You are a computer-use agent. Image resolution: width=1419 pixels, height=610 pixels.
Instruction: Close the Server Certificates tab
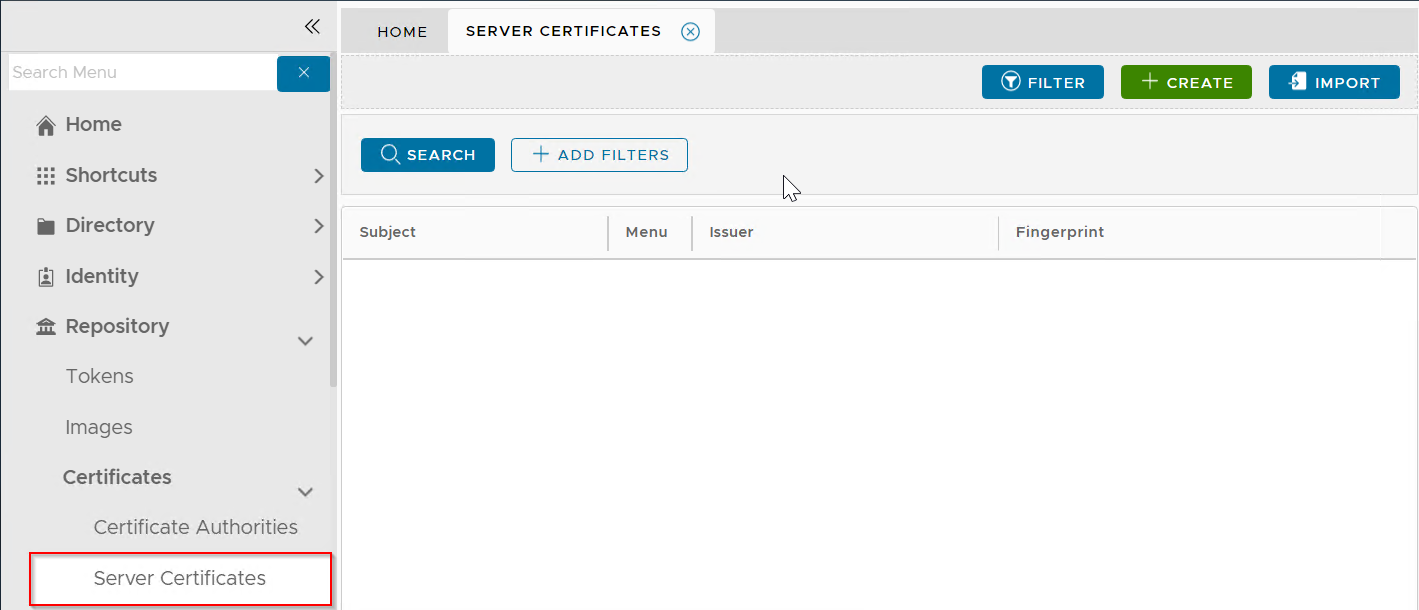click(690, 32)
